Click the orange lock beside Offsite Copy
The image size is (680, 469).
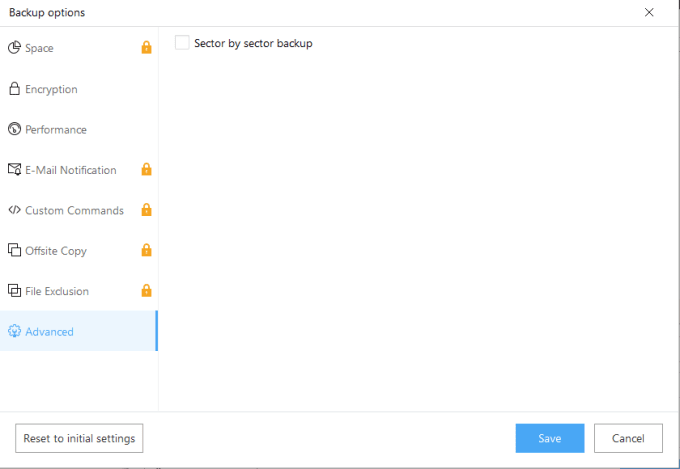coord(146,250)
